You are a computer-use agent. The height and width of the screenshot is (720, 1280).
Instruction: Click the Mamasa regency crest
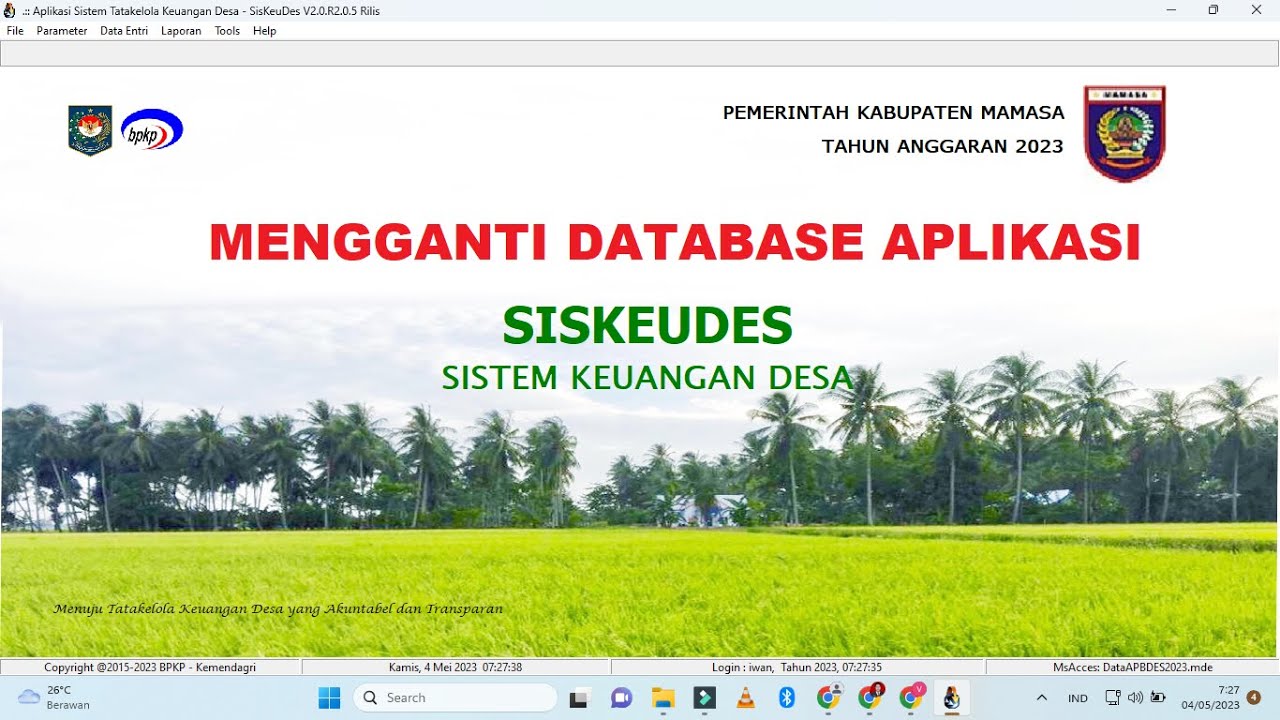pos(1125,134)
